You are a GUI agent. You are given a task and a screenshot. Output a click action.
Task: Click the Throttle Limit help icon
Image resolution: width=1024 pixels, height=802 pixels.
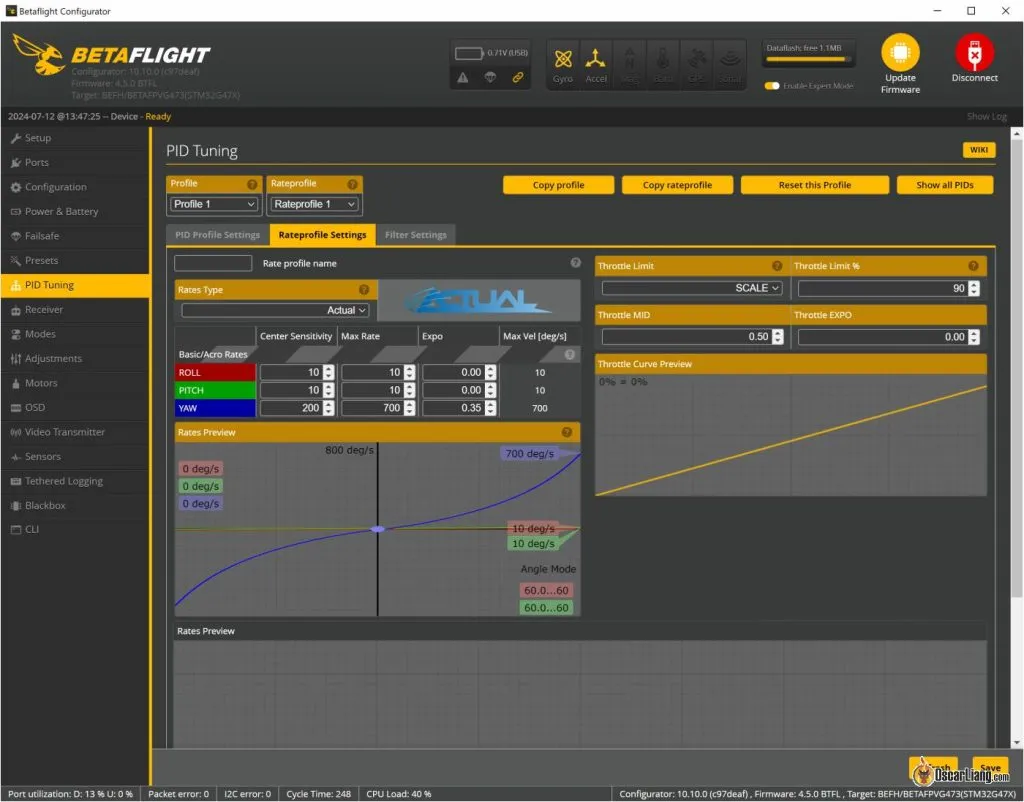click(x=777, y=266)
